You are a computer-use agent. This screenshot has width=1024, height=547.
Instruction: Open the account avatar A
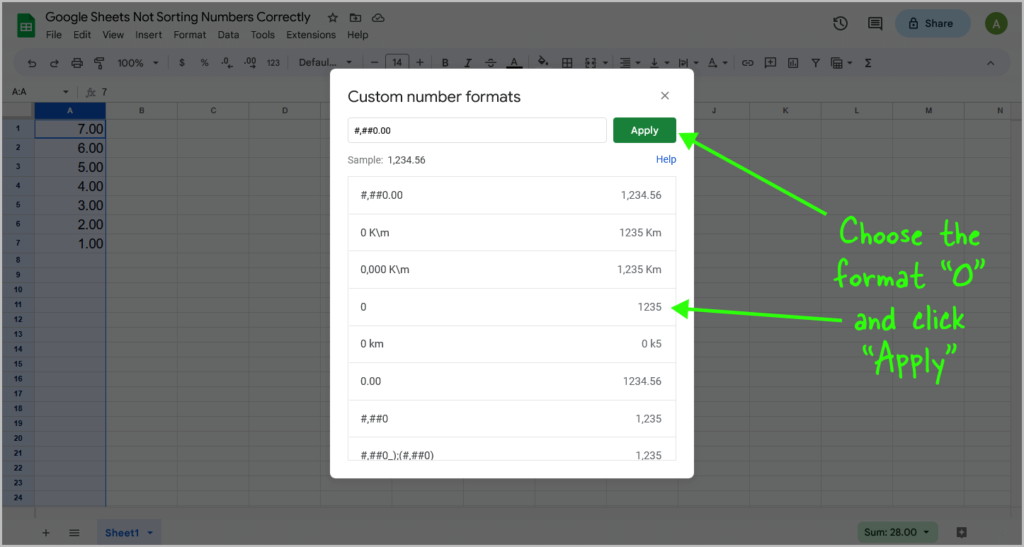click(995, 24)
